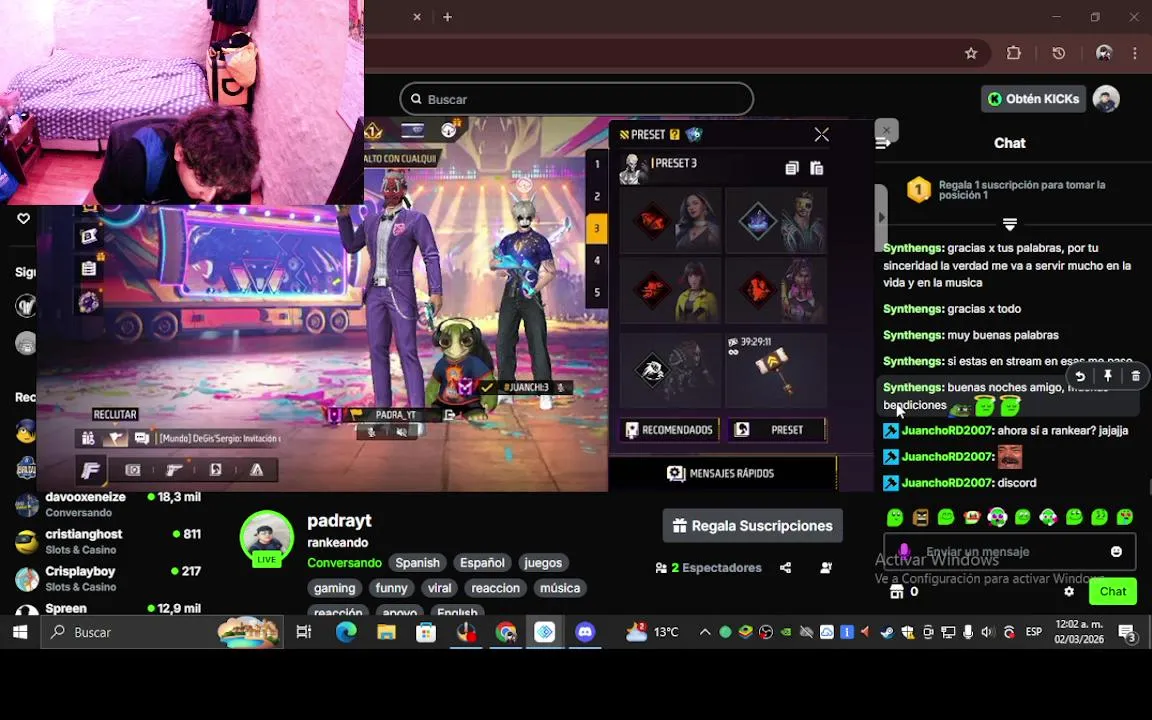Open File Explorer from the taskbar

pyautogui.click(x=386, y=632)
